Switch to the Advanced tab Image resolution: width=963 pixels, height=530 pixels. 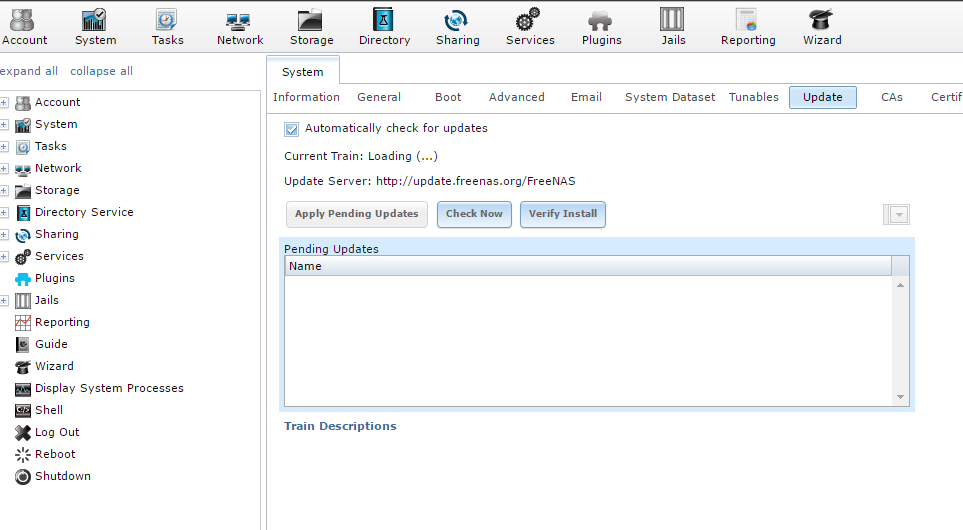point(516,97)
